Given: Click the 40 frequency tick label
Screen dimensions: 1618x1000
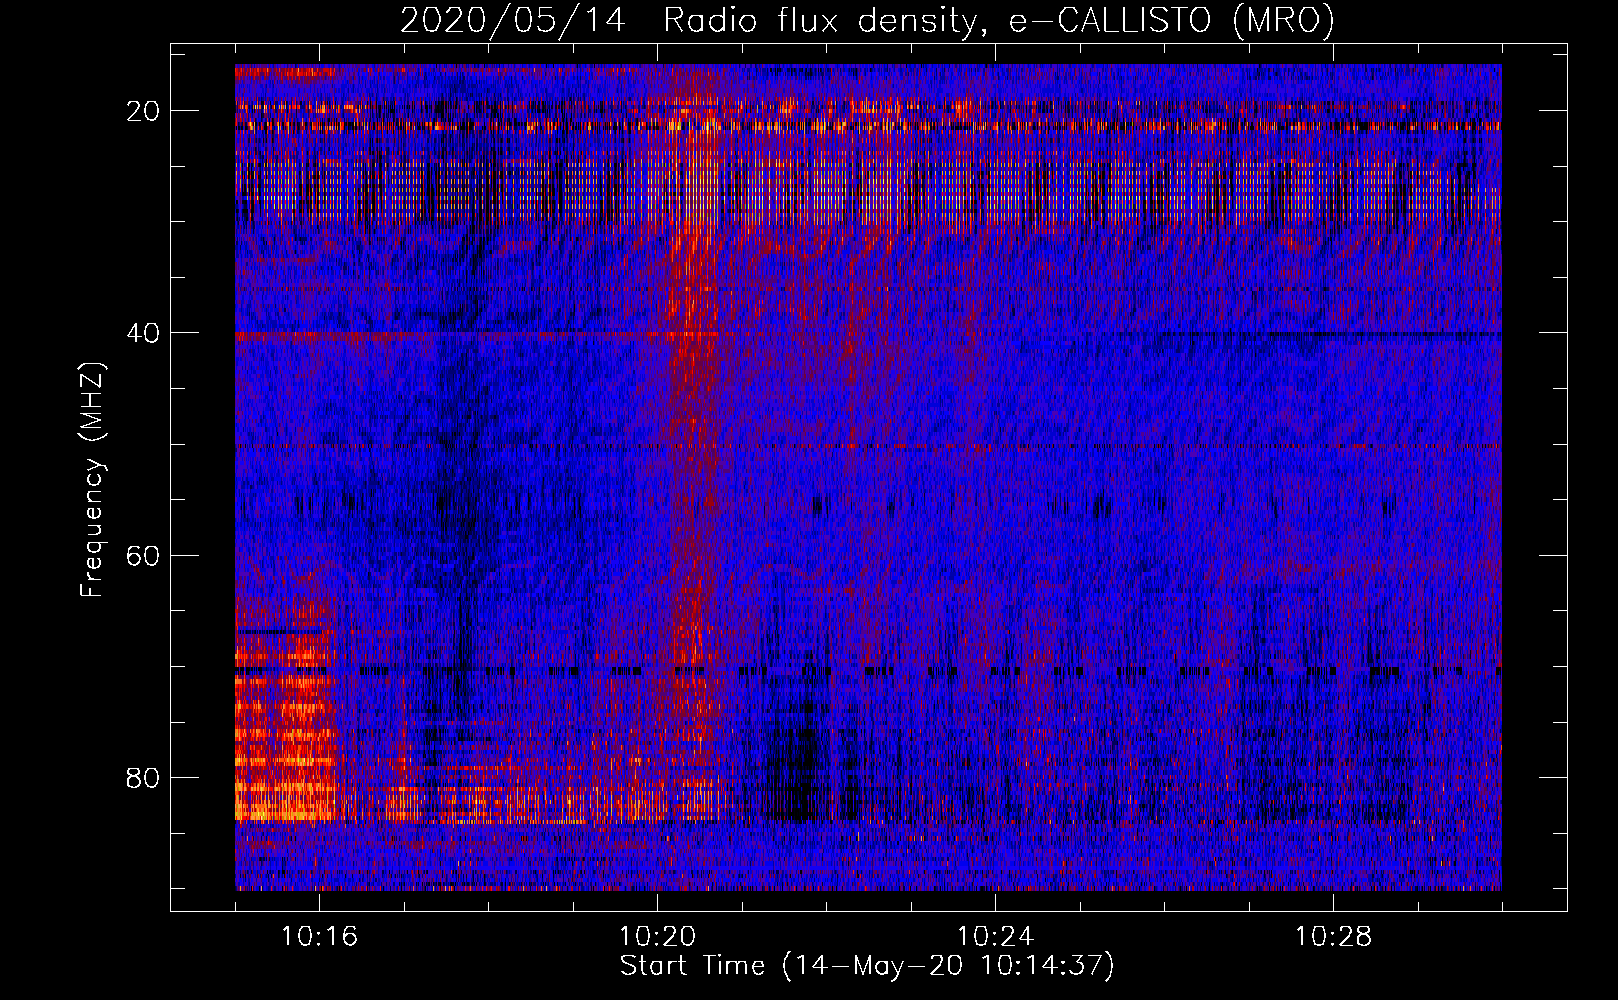Looking at the screenshot, I should pos(144,333).
